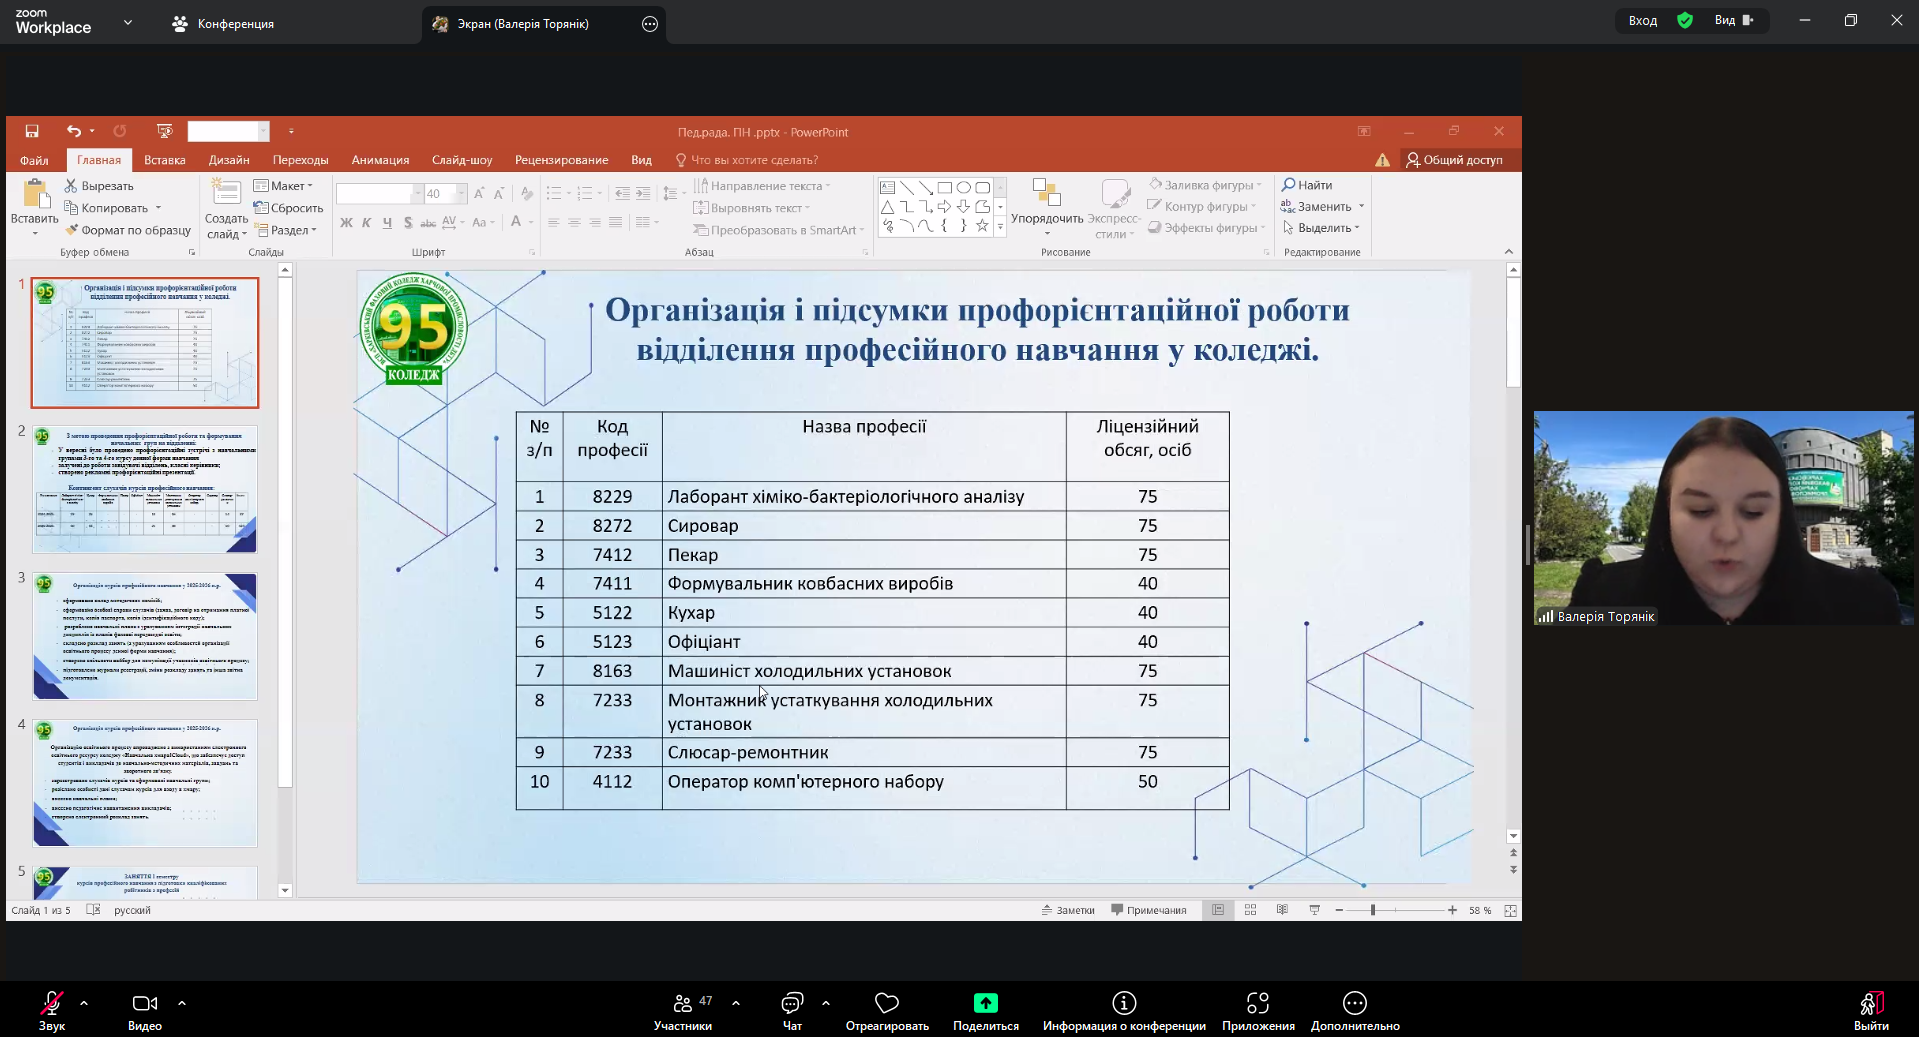Viewport: 1919px width, 1037px height.
Task: Click the Share screen icon
Action: [x=985, y=1004]
